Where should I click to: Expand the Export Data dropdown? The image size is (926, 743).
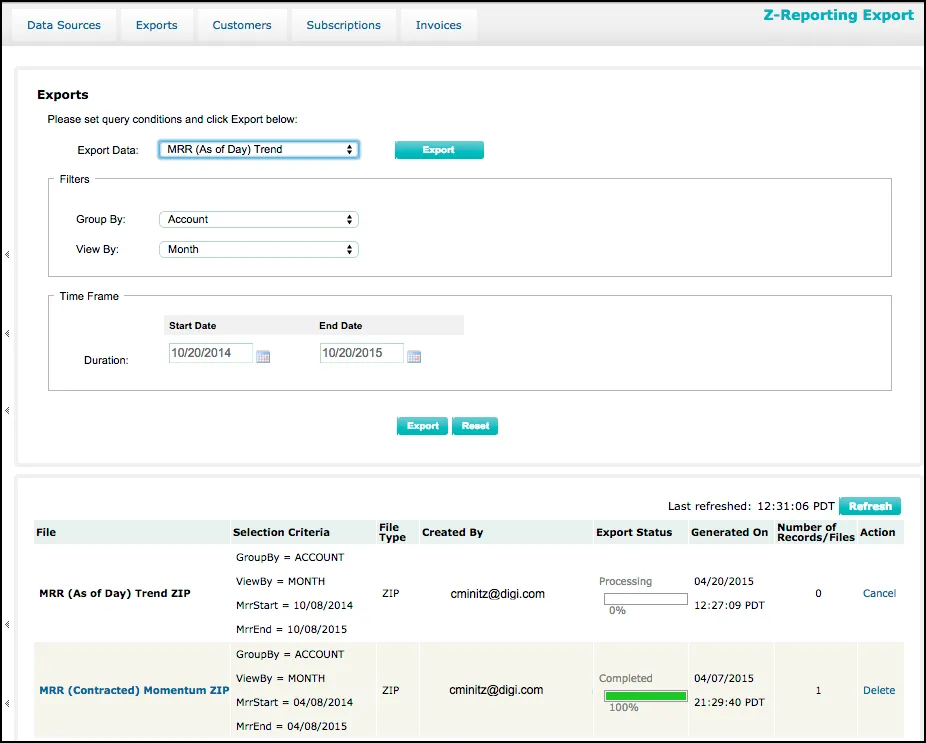point(259,149)
